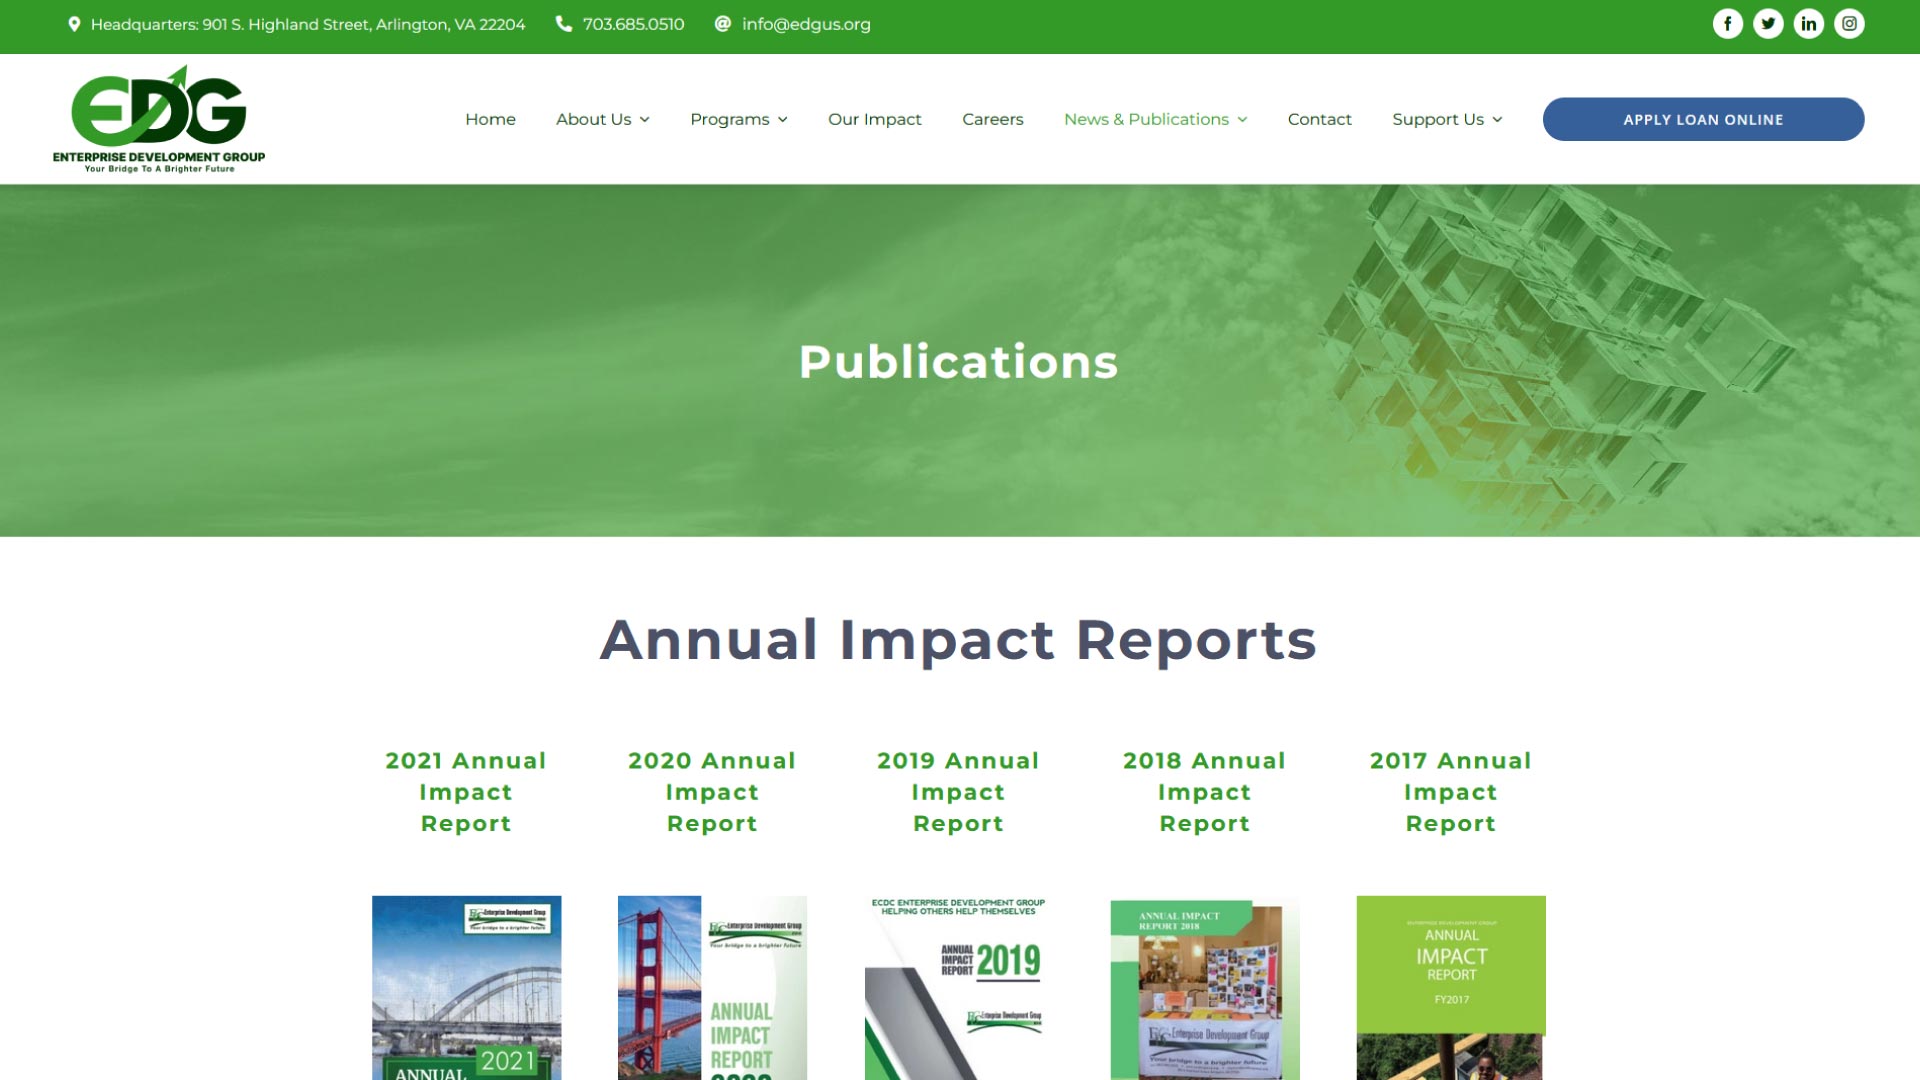The image size is (1920, 1080).
Task: Open the Contact page
Action: (x=1319, y=119)
